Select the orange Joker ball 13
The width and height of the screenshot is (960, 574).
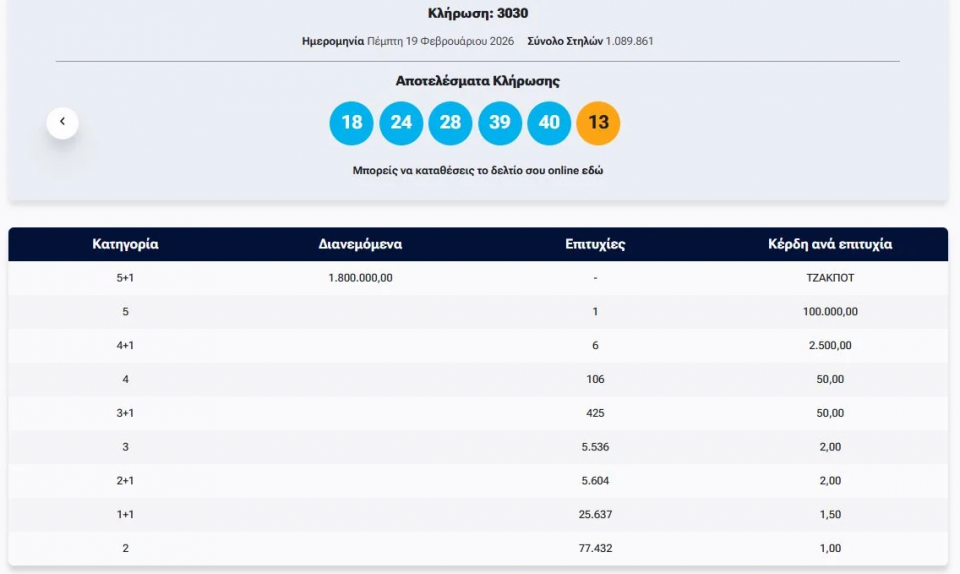click(x=598, y=123)
